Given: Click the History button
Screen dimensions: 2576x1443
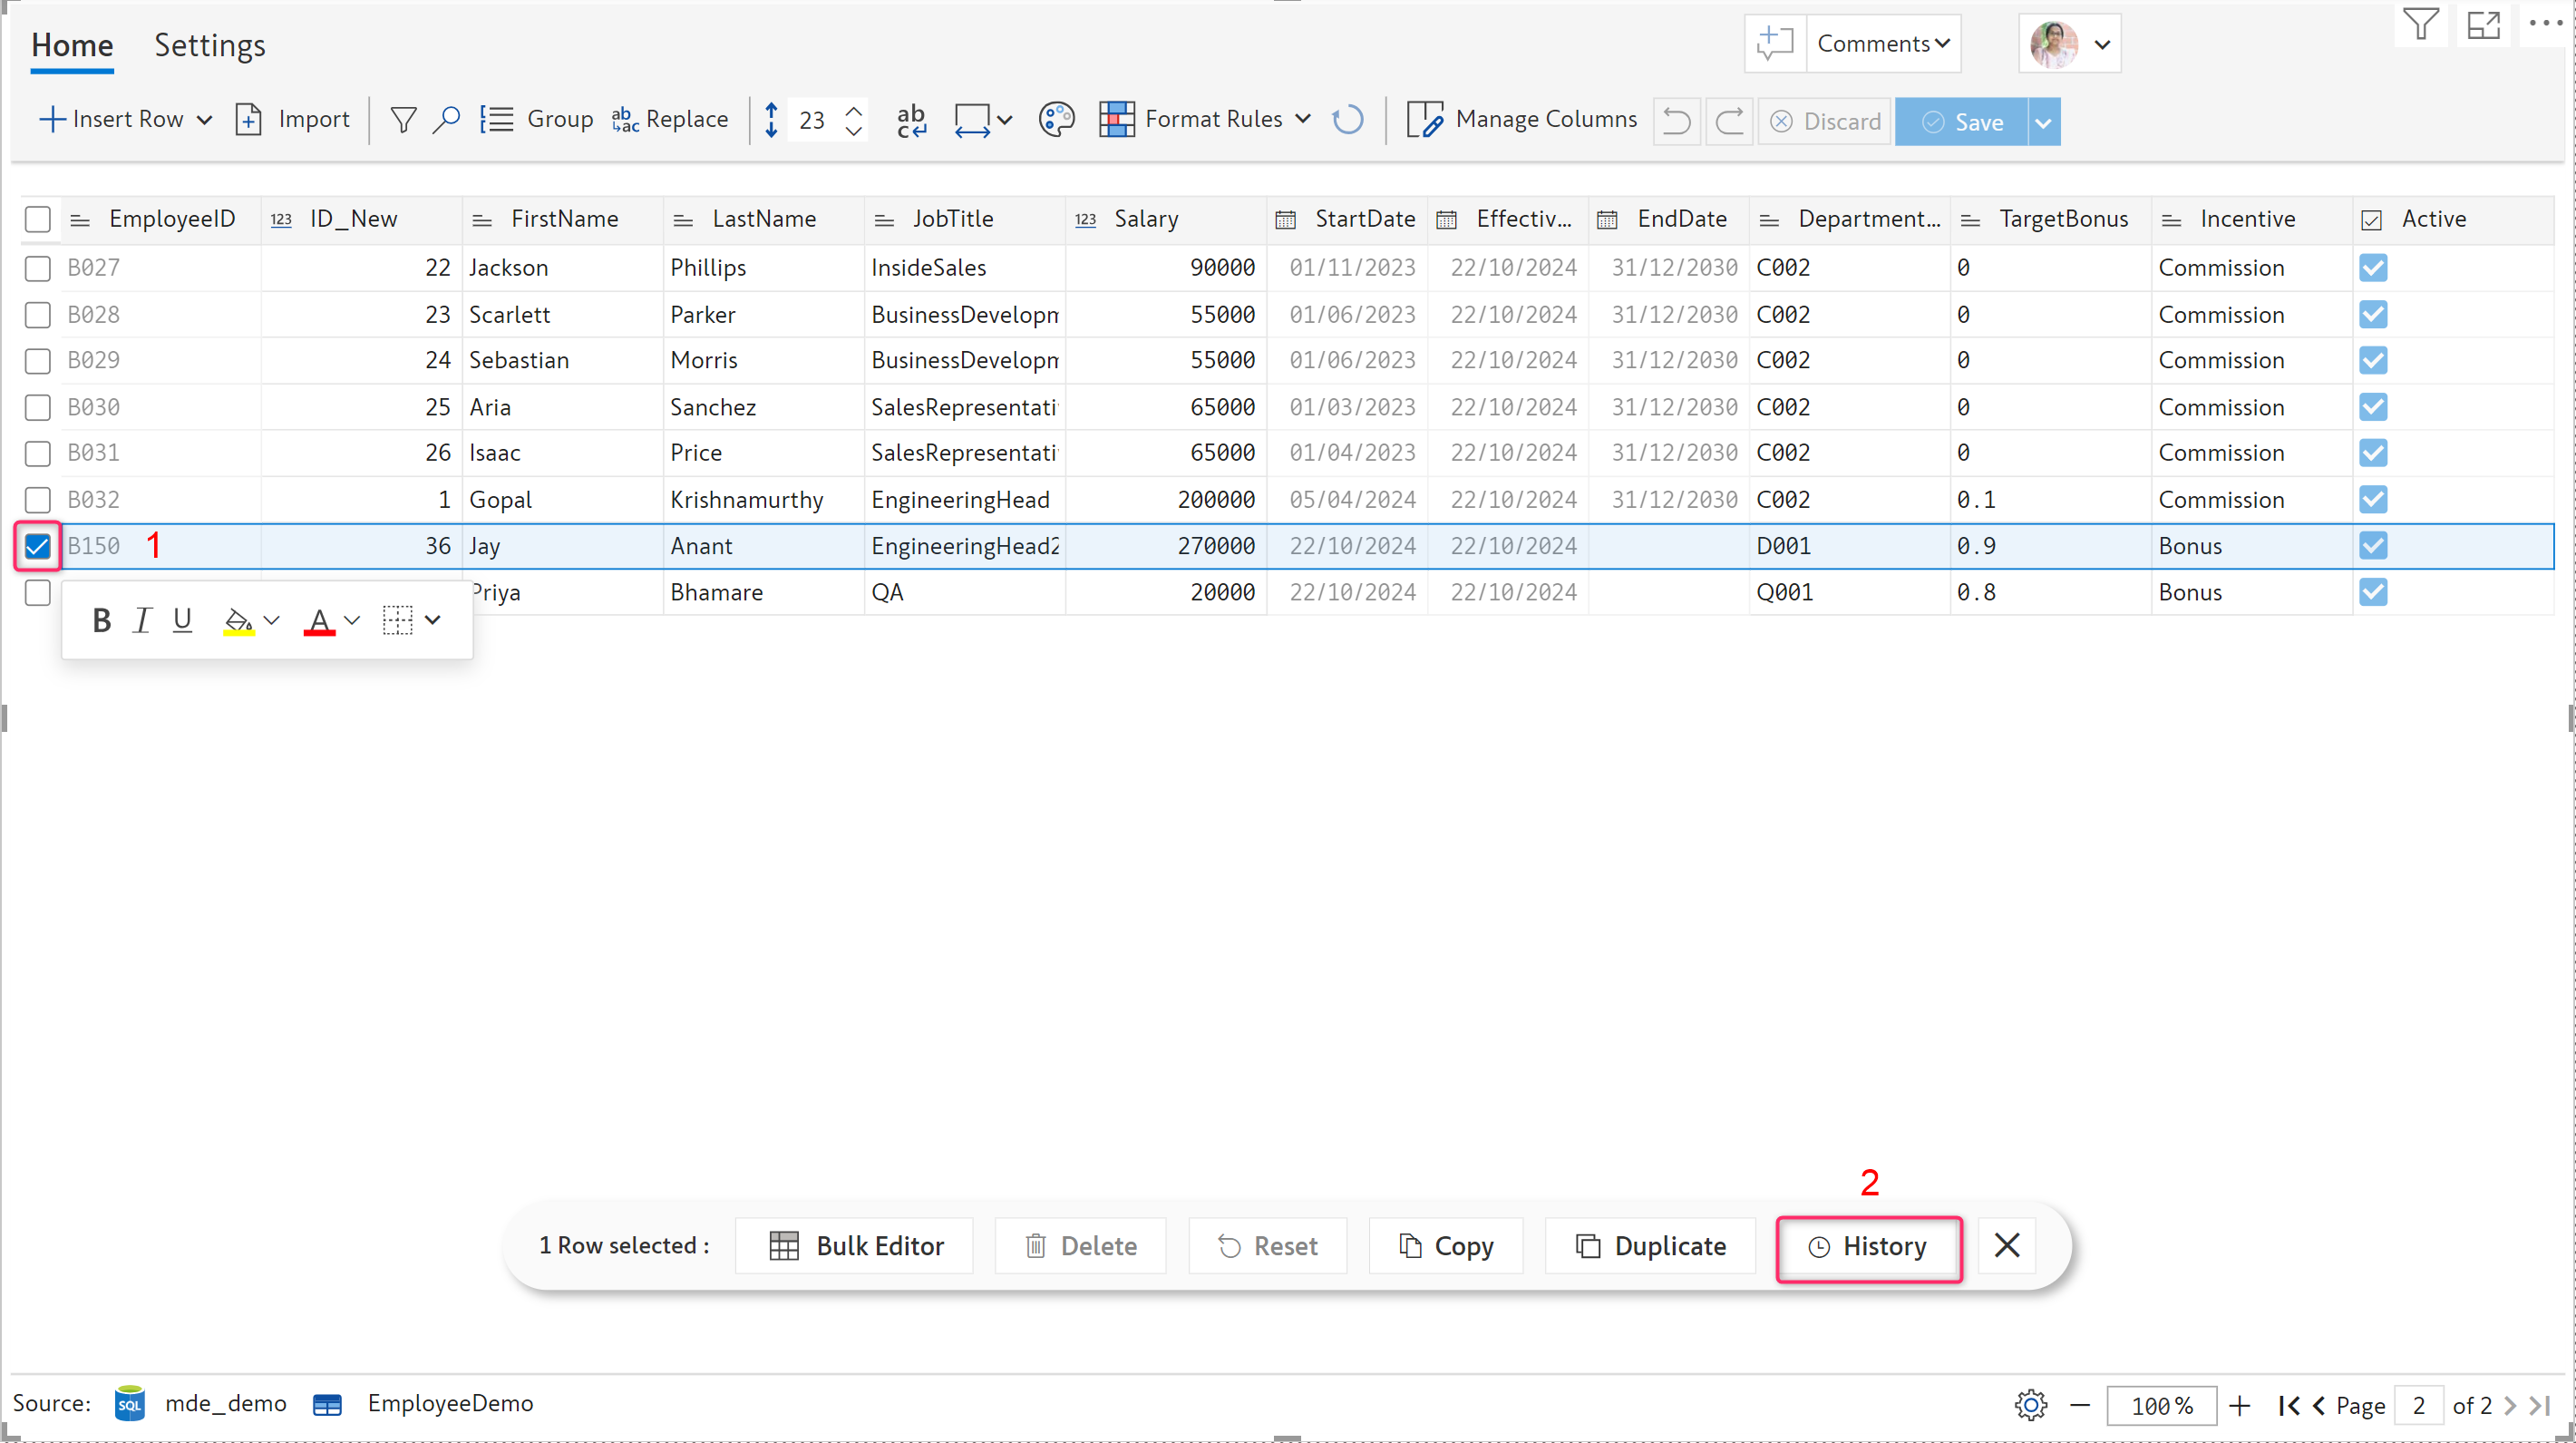Looking at the screenshot, I should [x=1868, y=1246].
